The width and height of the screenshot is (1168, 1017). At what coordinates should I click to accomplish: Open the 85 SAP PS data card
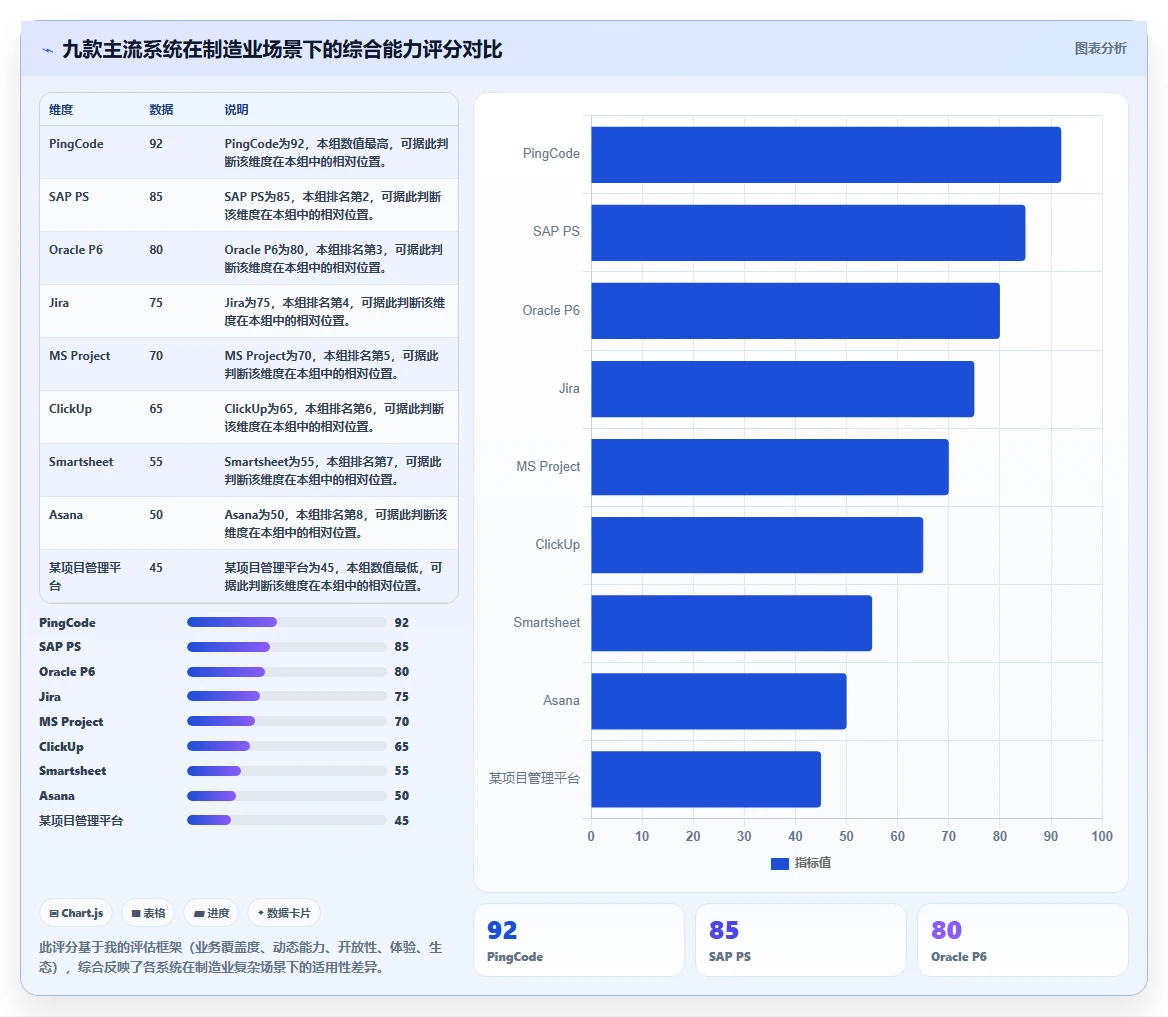801,940
